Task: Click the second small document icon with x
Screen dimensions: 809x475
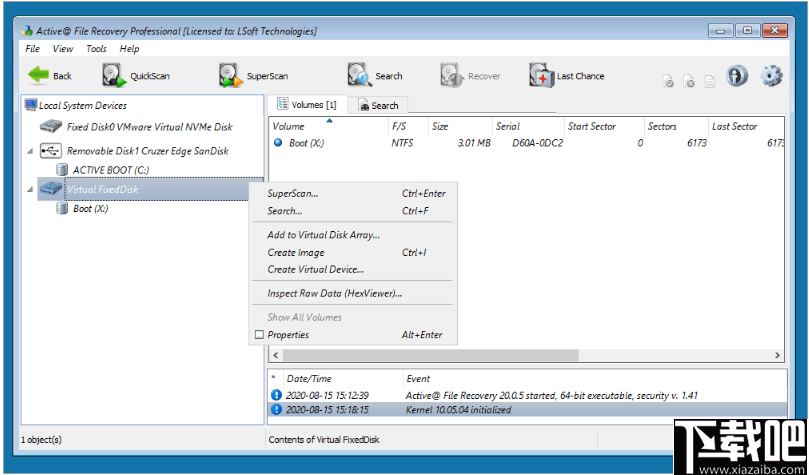Action: pyautogui.click(x=689, y=81)
